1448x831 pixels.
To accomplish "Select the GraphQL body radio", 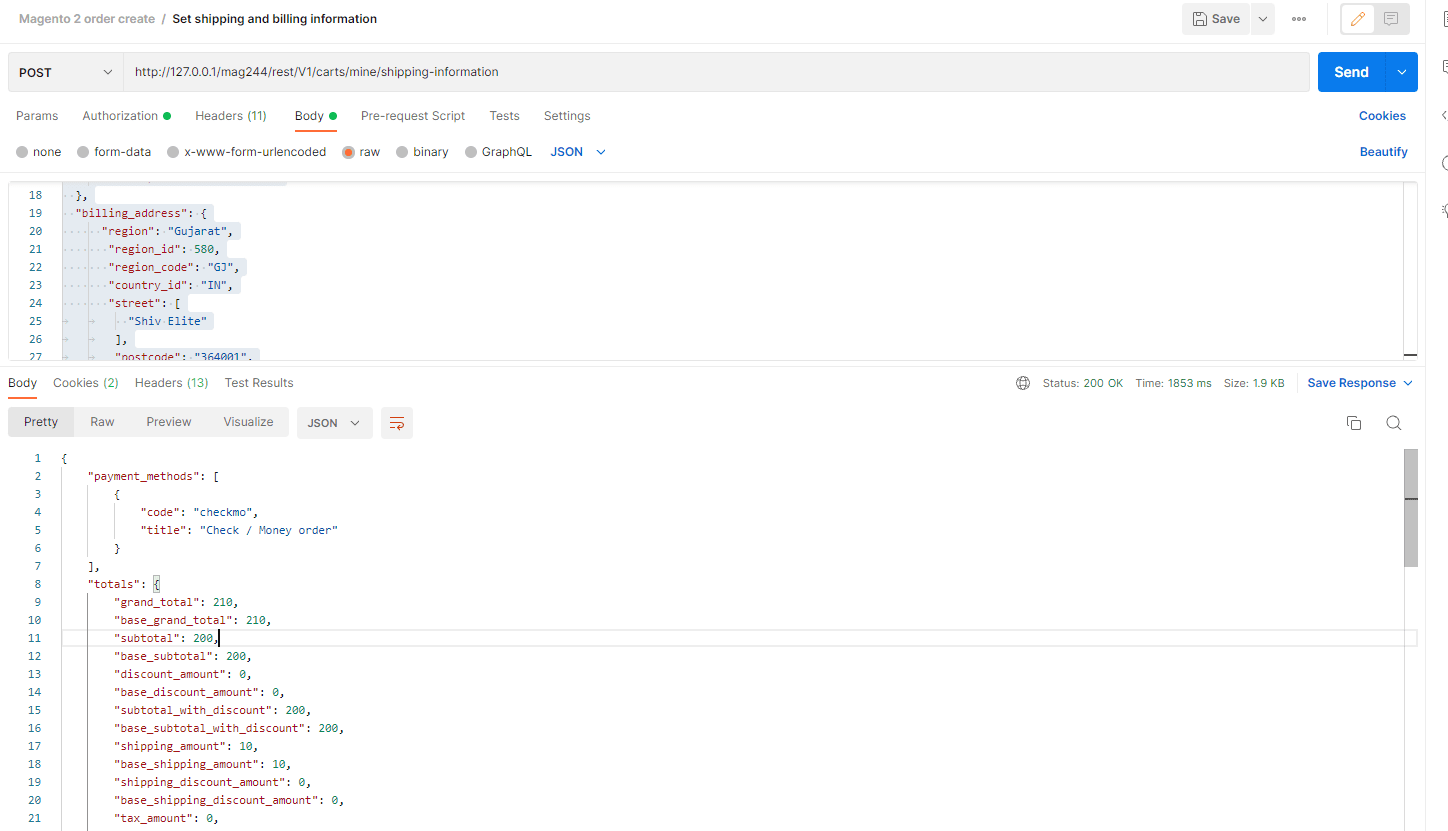I will [x=471, y=152].
